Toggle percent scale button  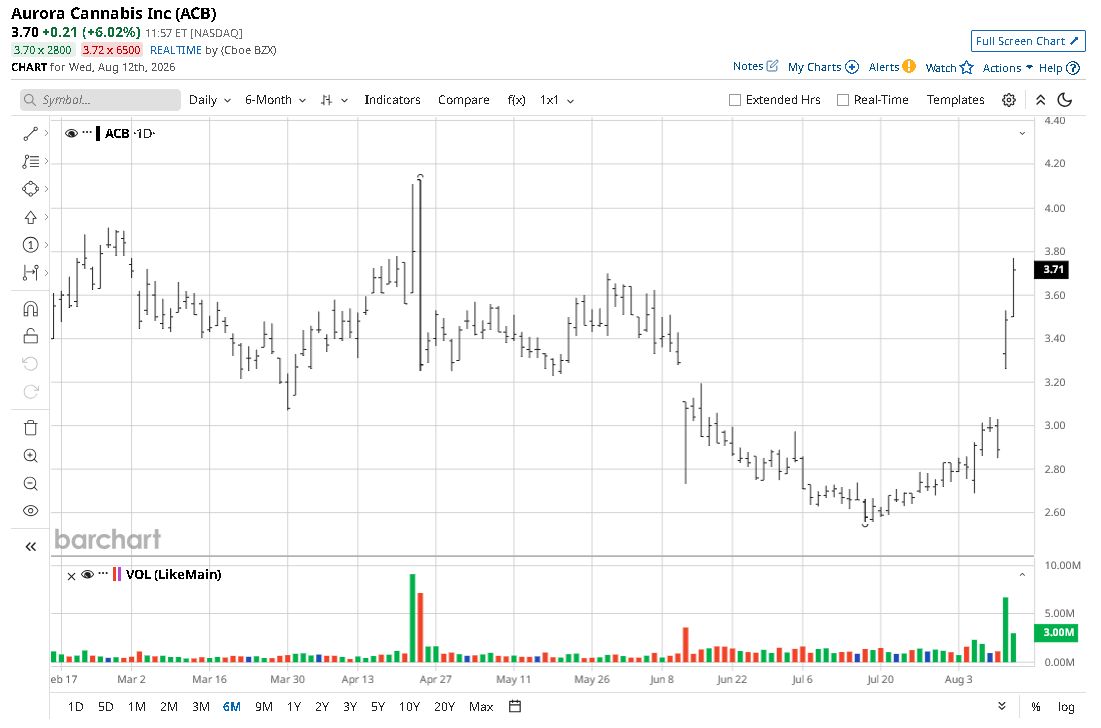pos(1036,707)
